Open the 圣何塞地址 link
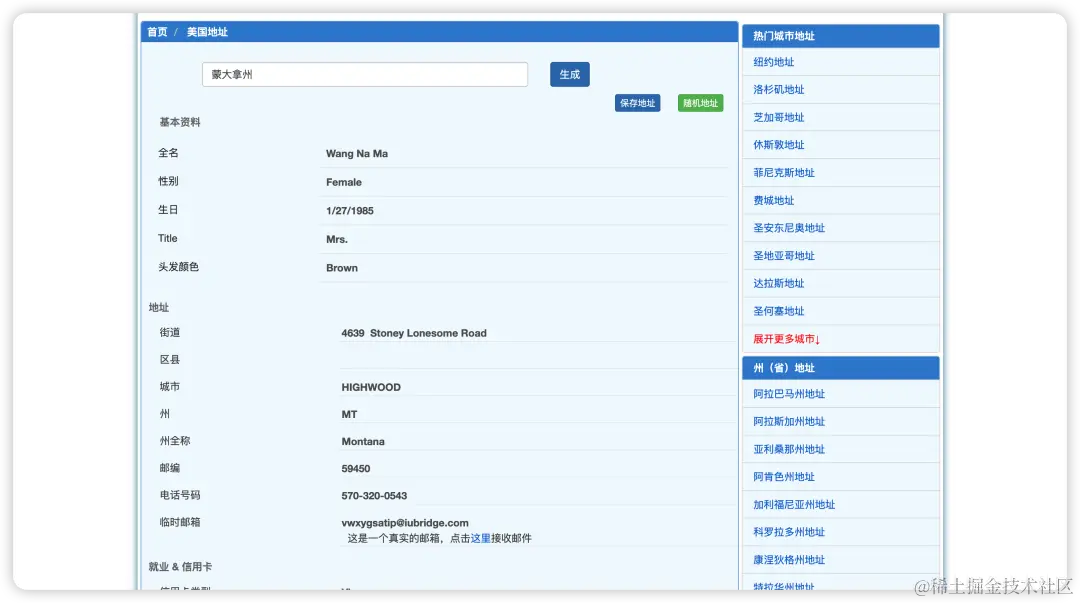The width and height of the screenshot is (1080, 603). (778, 311)
